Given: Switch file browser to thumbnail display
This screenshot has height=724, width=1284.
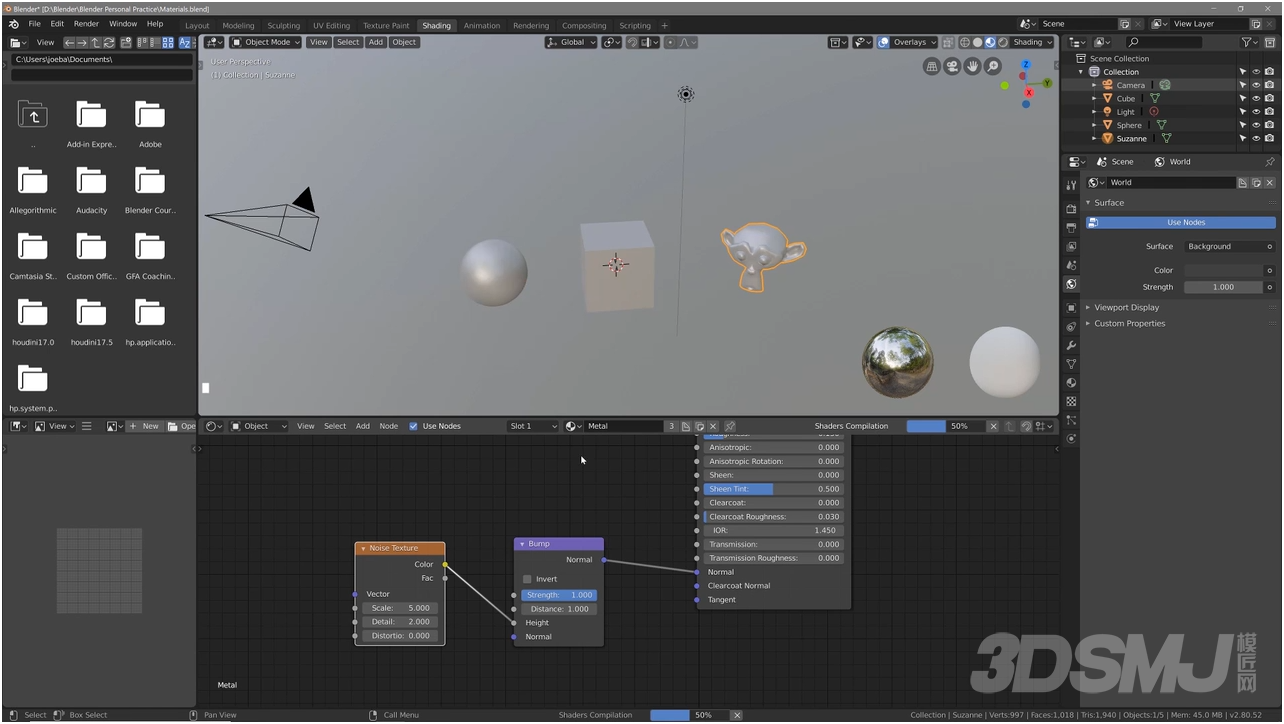Looking at the screenshot, I should point(168,42).
